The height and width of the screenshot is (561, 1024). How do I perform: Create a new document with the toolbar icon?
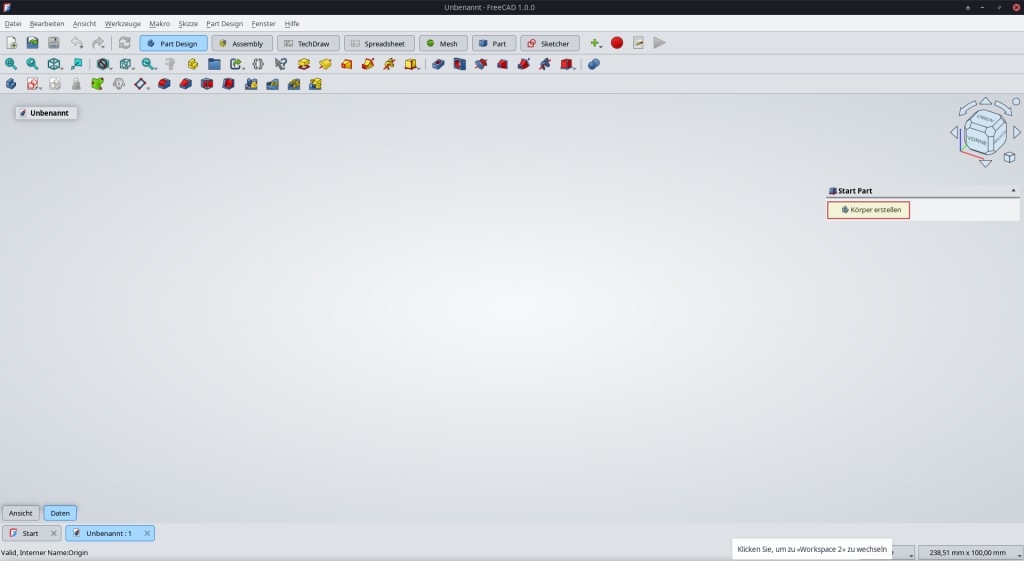point(11,43)
